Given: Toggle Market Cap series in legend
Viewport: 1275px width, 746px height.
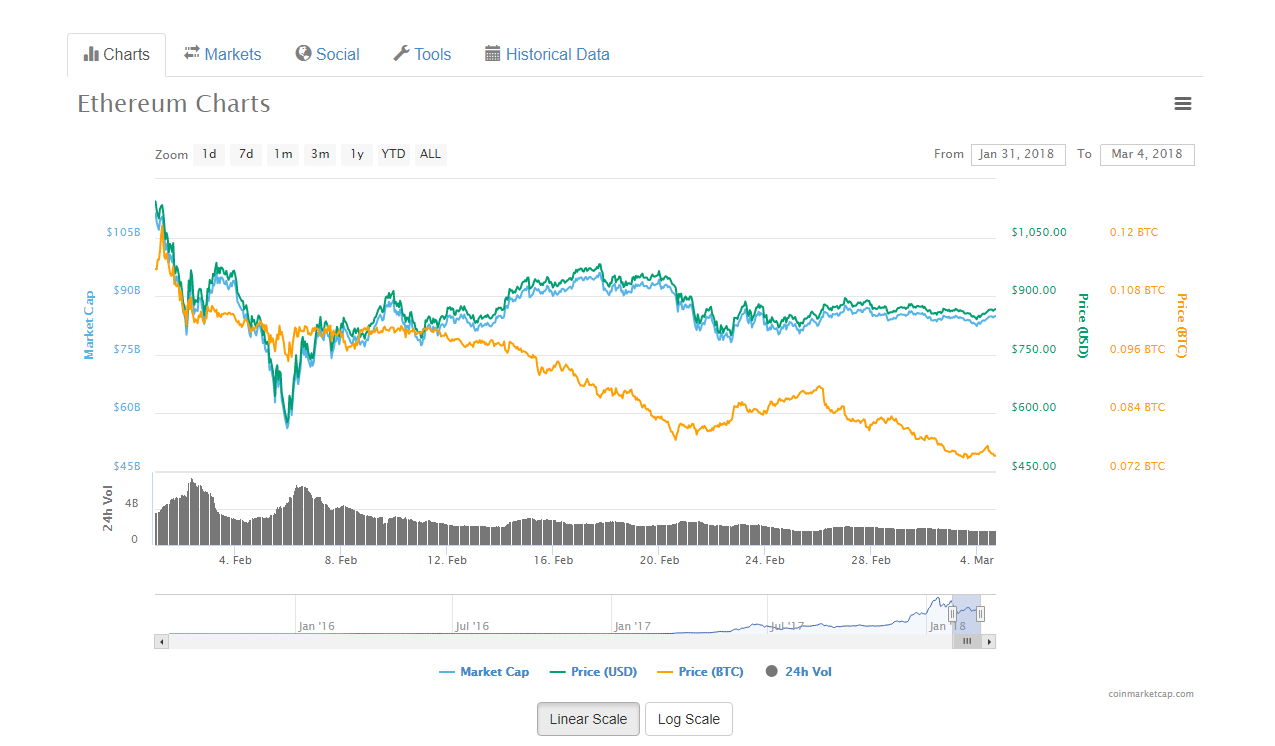Looking at the screenshot, I should [484, 672].
